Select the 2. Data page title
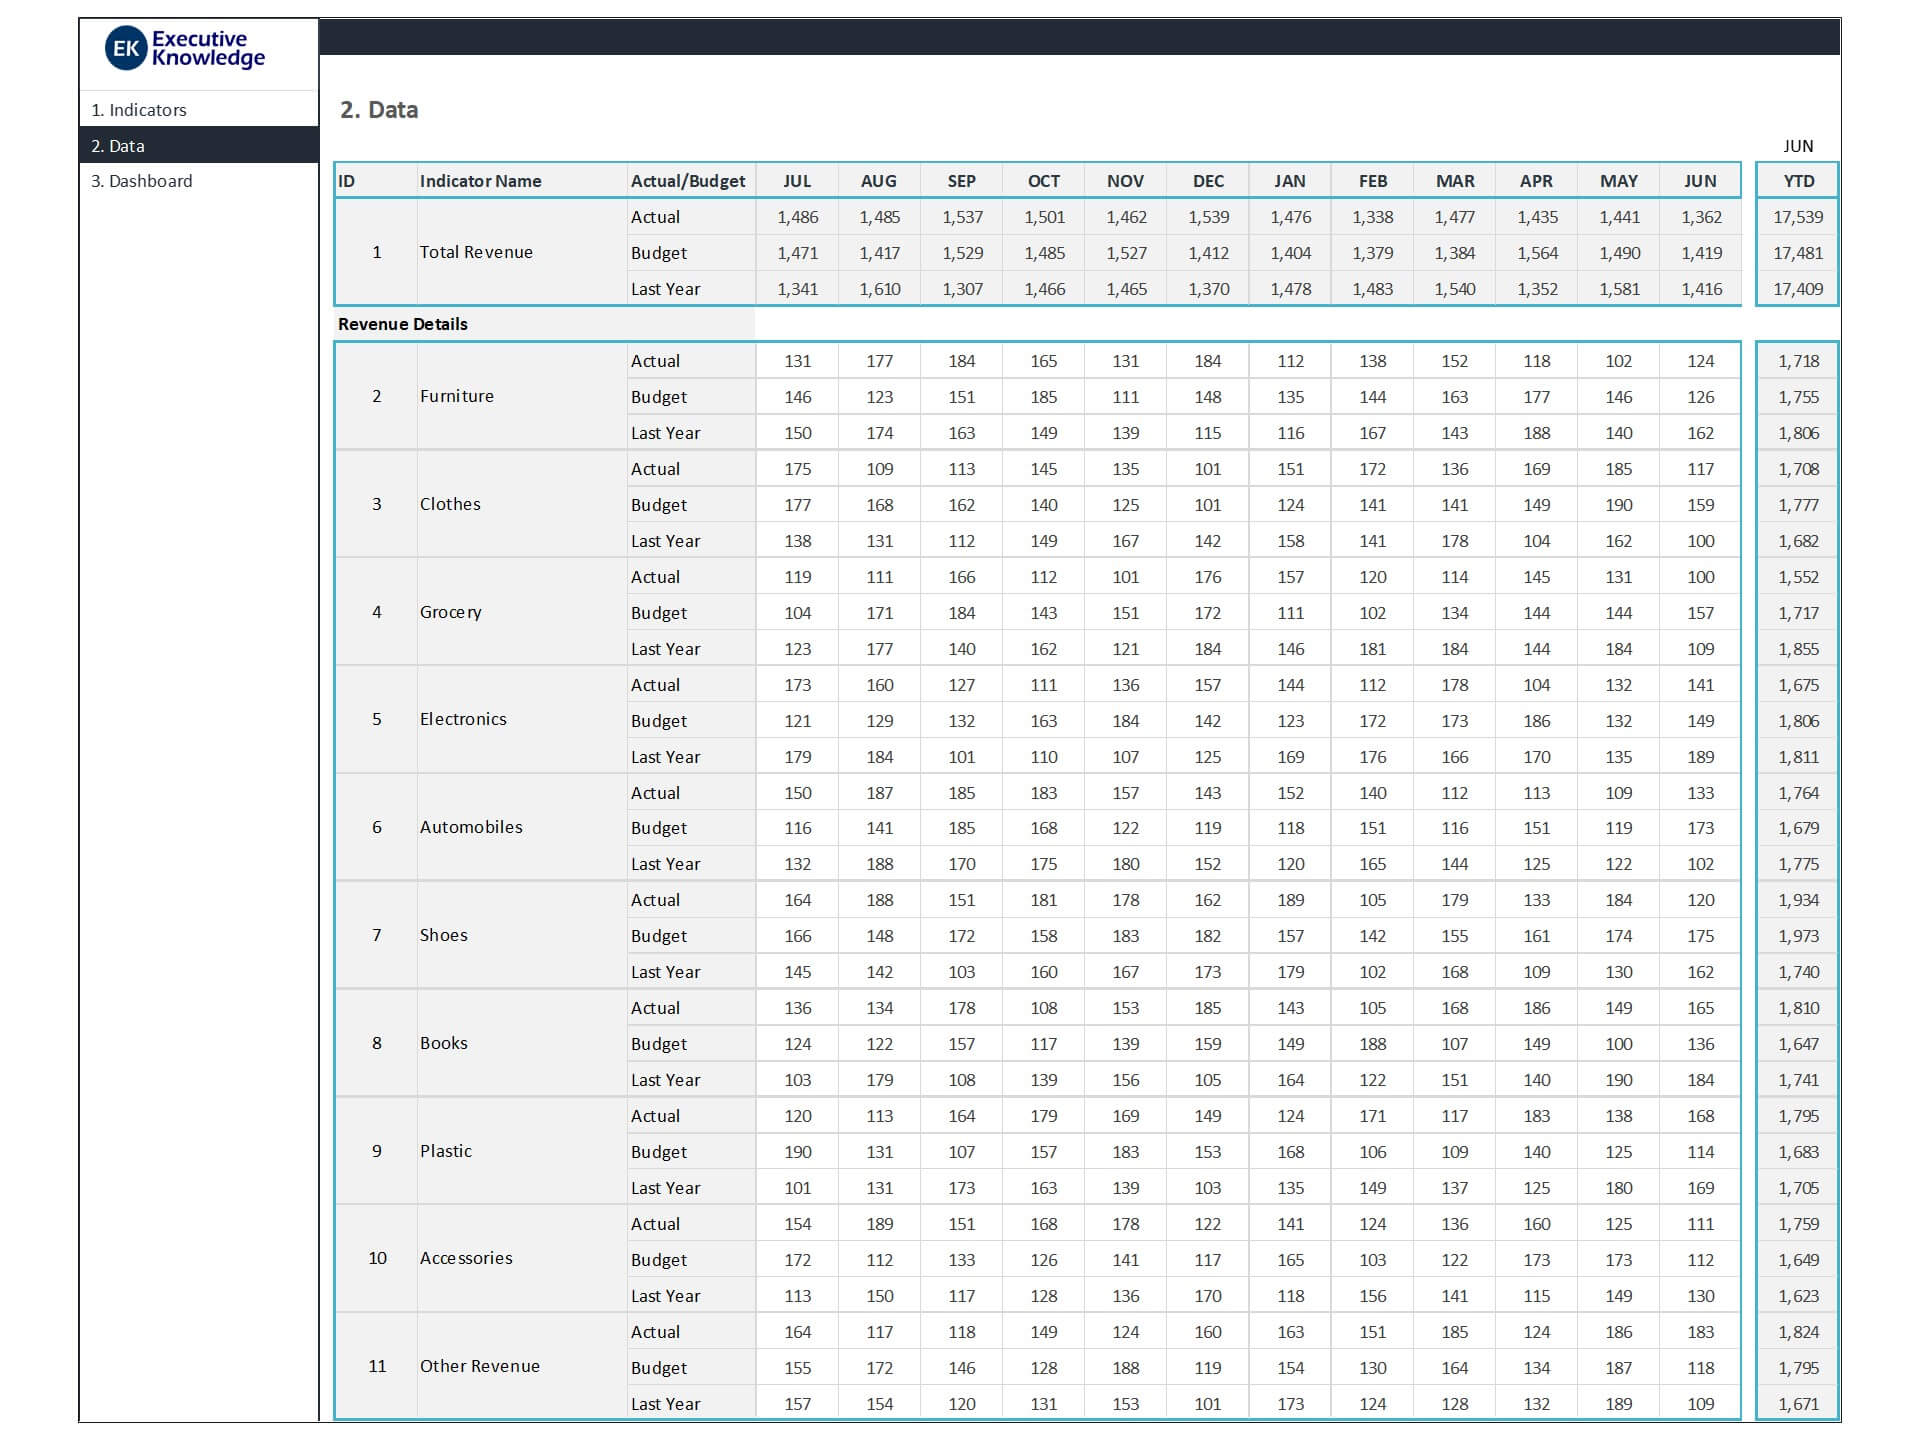The height and width of the screenshot is (1440, 1920). pos(379,110)
